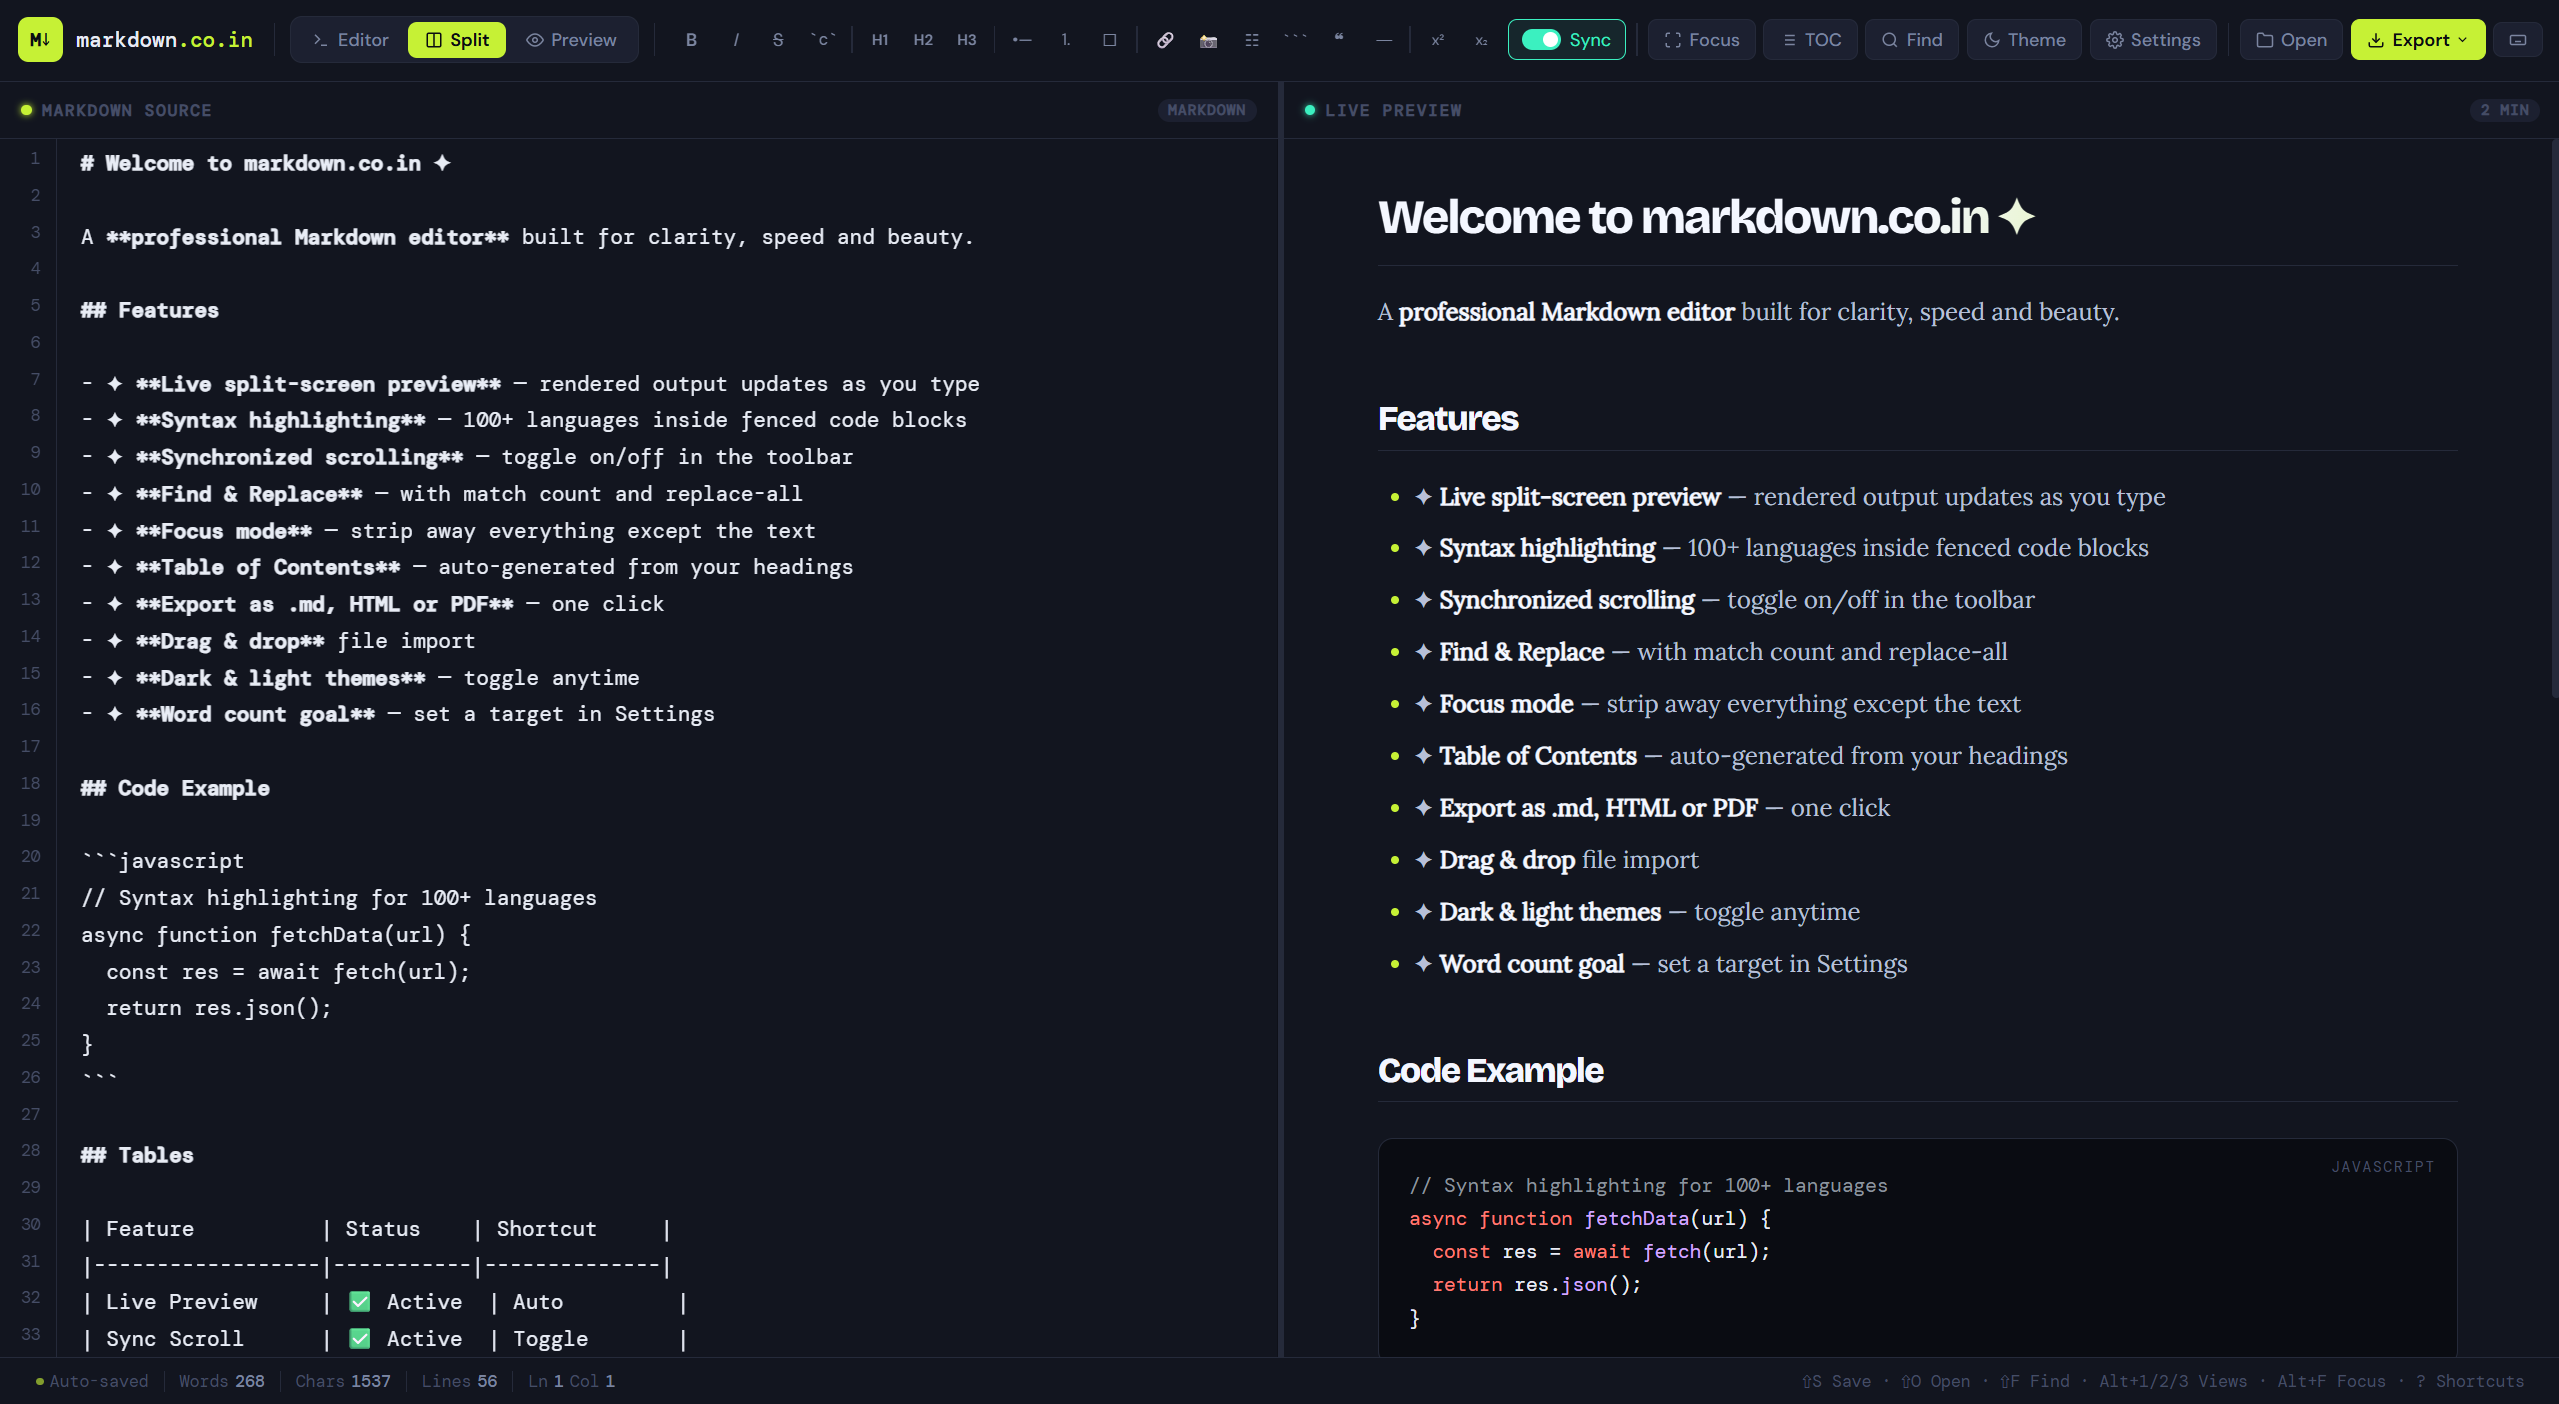
Task: Switch to Preview-only view
Action: click(572, 40)
